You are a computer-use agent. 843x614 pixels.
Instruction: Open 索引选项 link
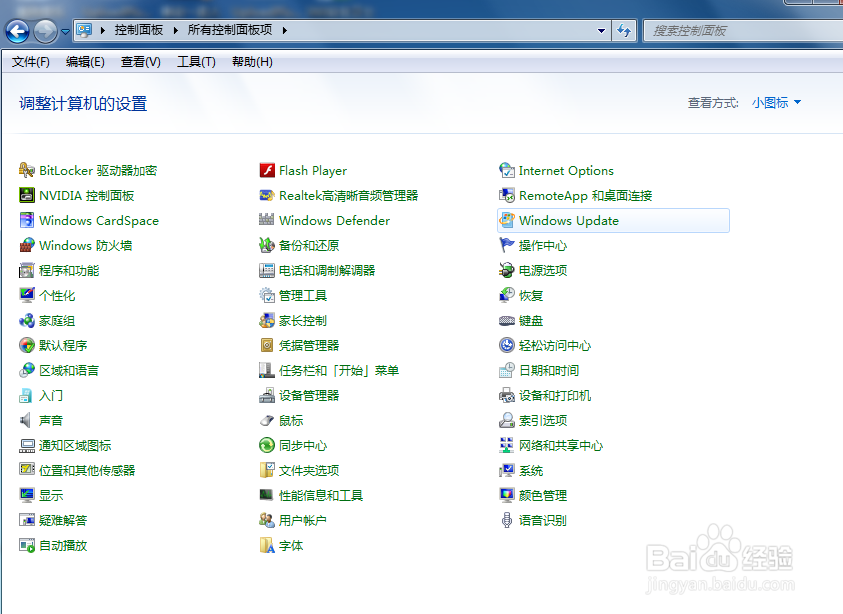[543, 420]
